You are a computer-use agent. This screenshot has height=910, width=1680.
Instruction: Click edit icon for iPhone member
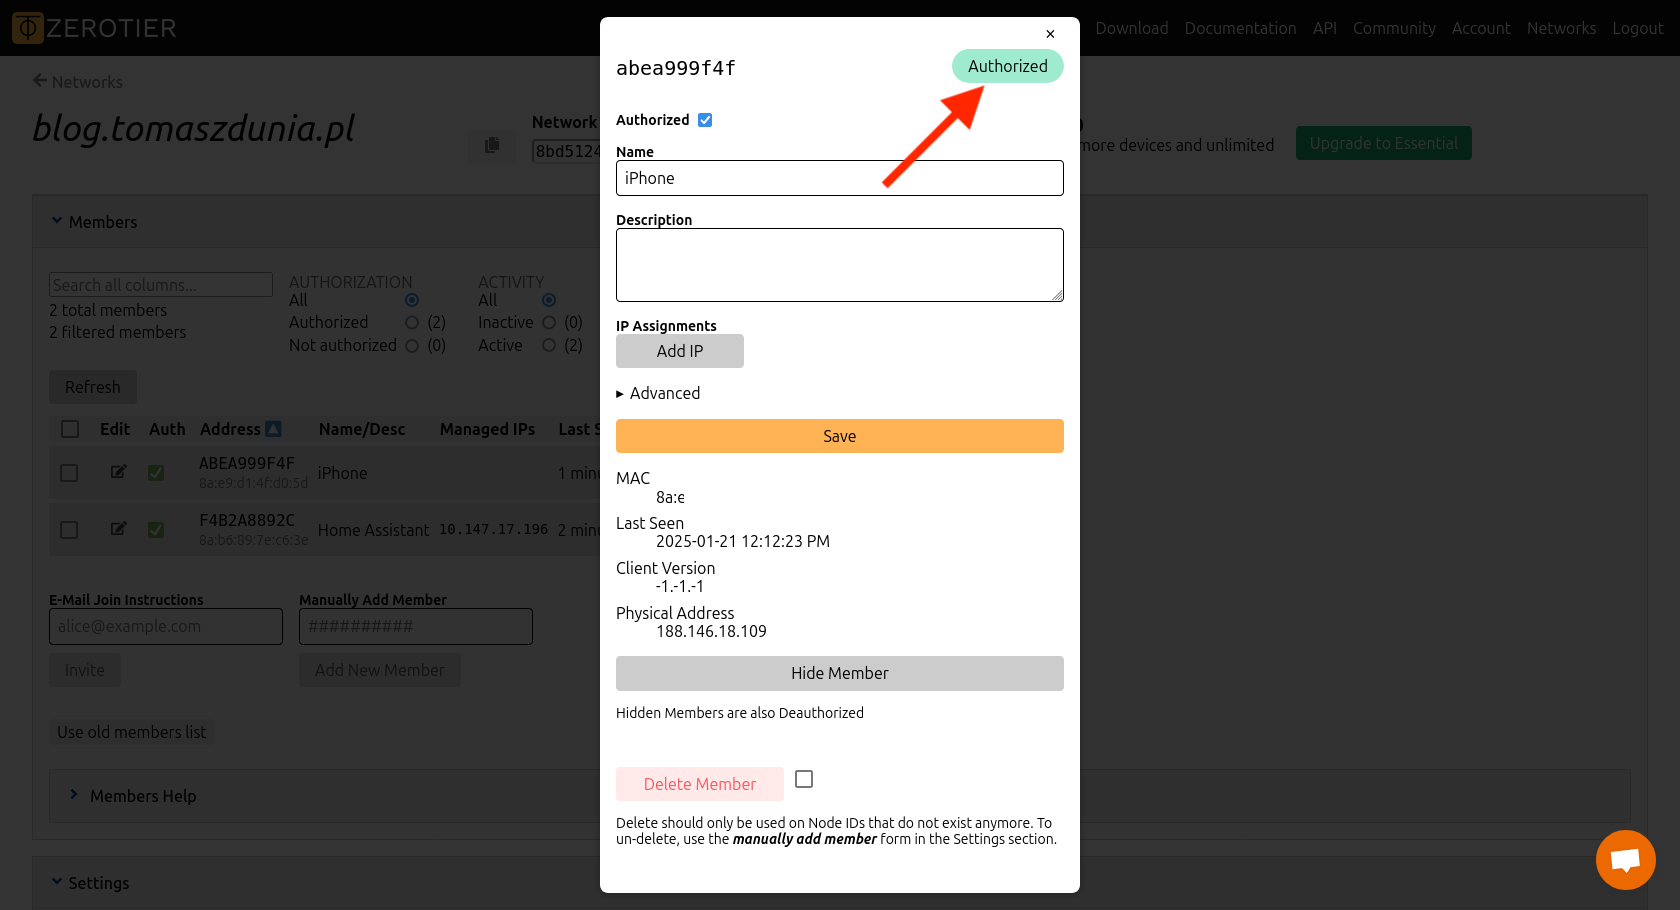click(118, 472)
